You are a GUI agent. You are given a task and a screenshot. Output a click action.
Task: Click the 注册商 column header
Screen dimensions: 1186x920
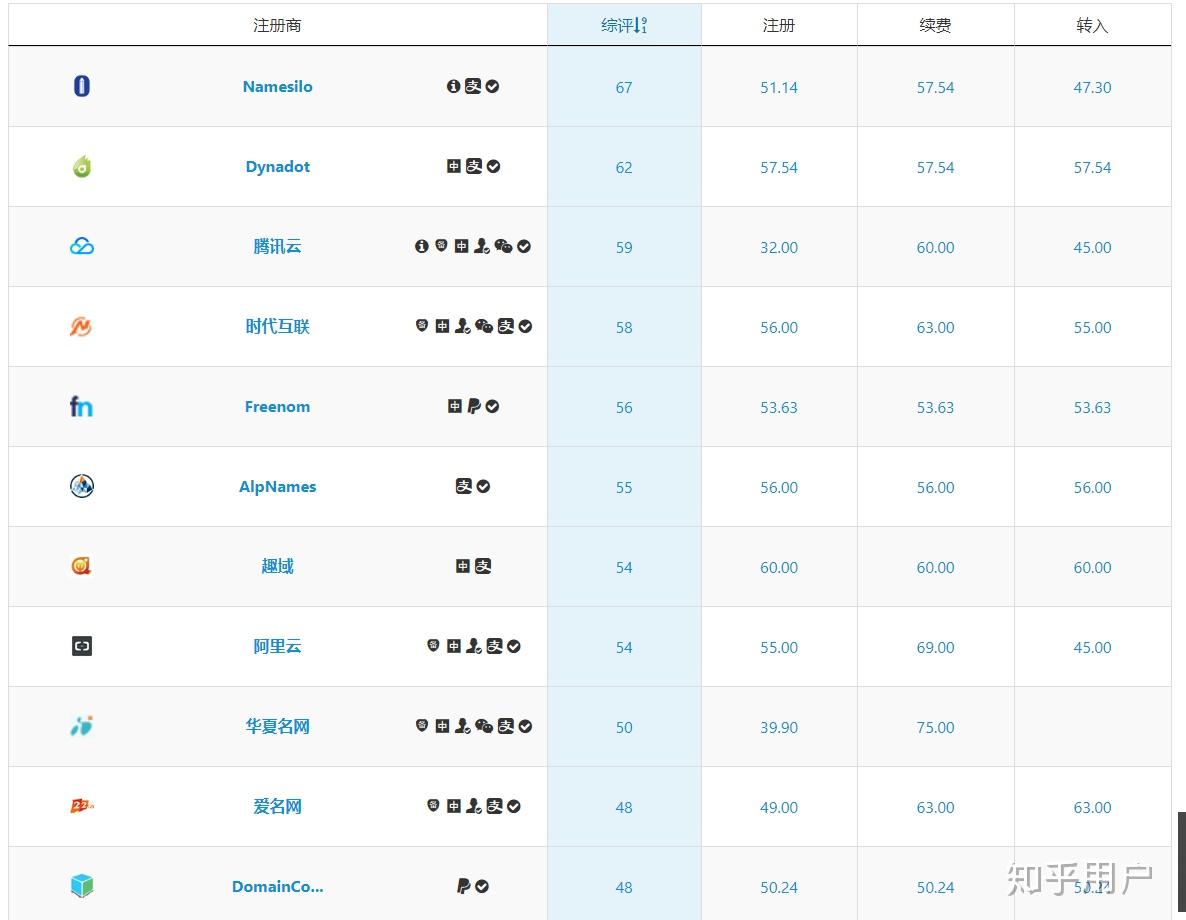click(x=277, y=25)
